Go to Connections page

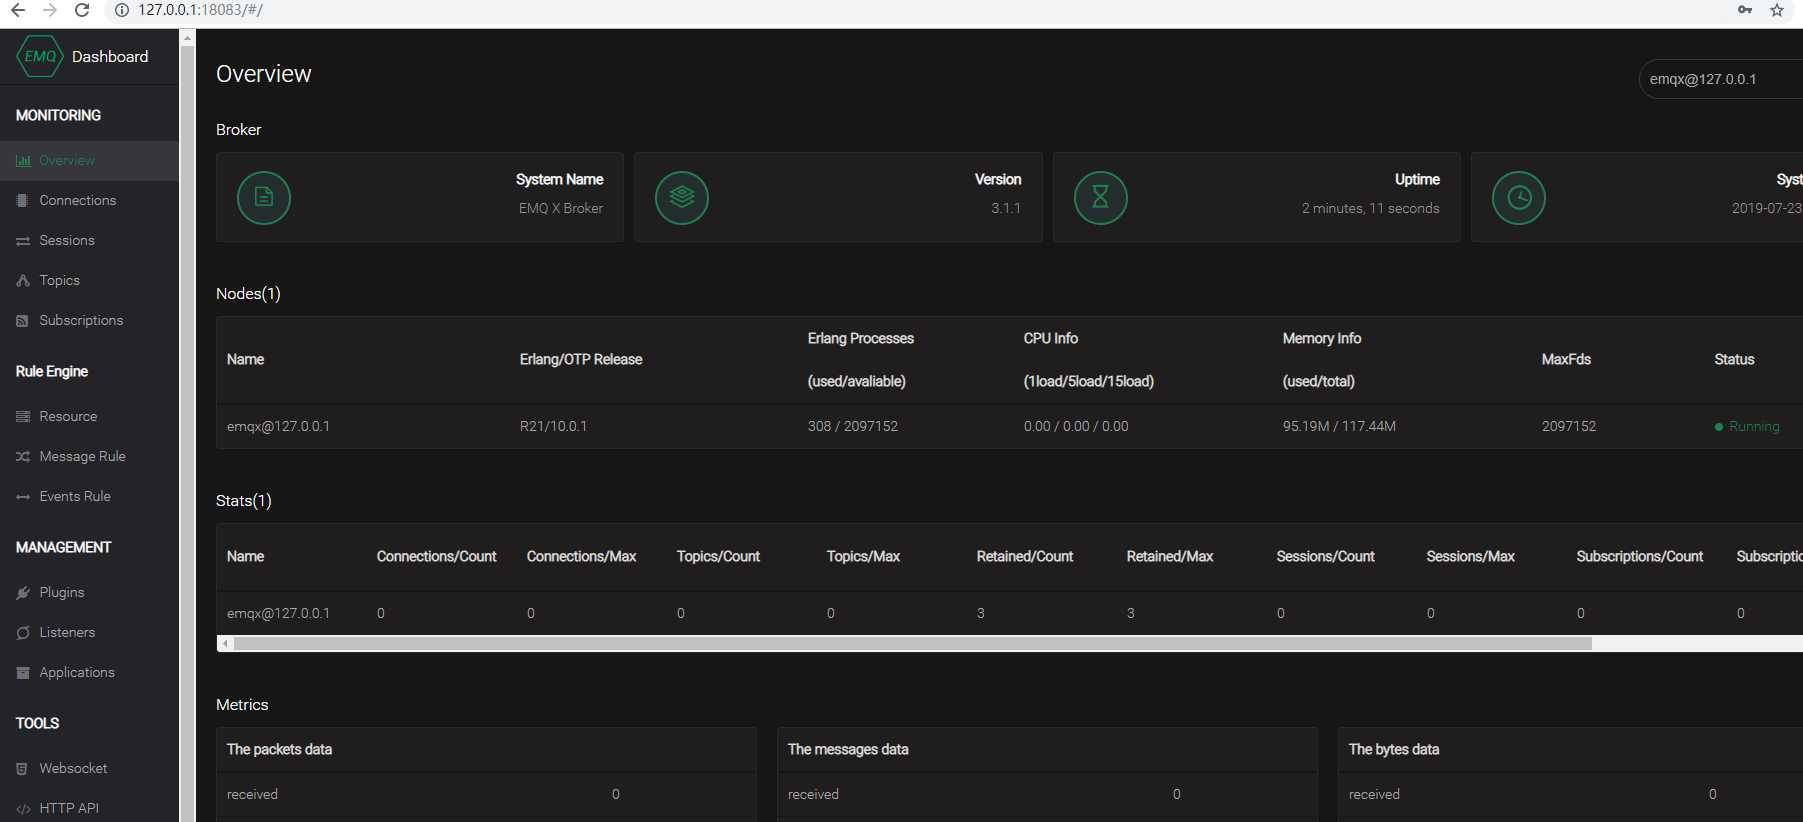tap(90, 200)
